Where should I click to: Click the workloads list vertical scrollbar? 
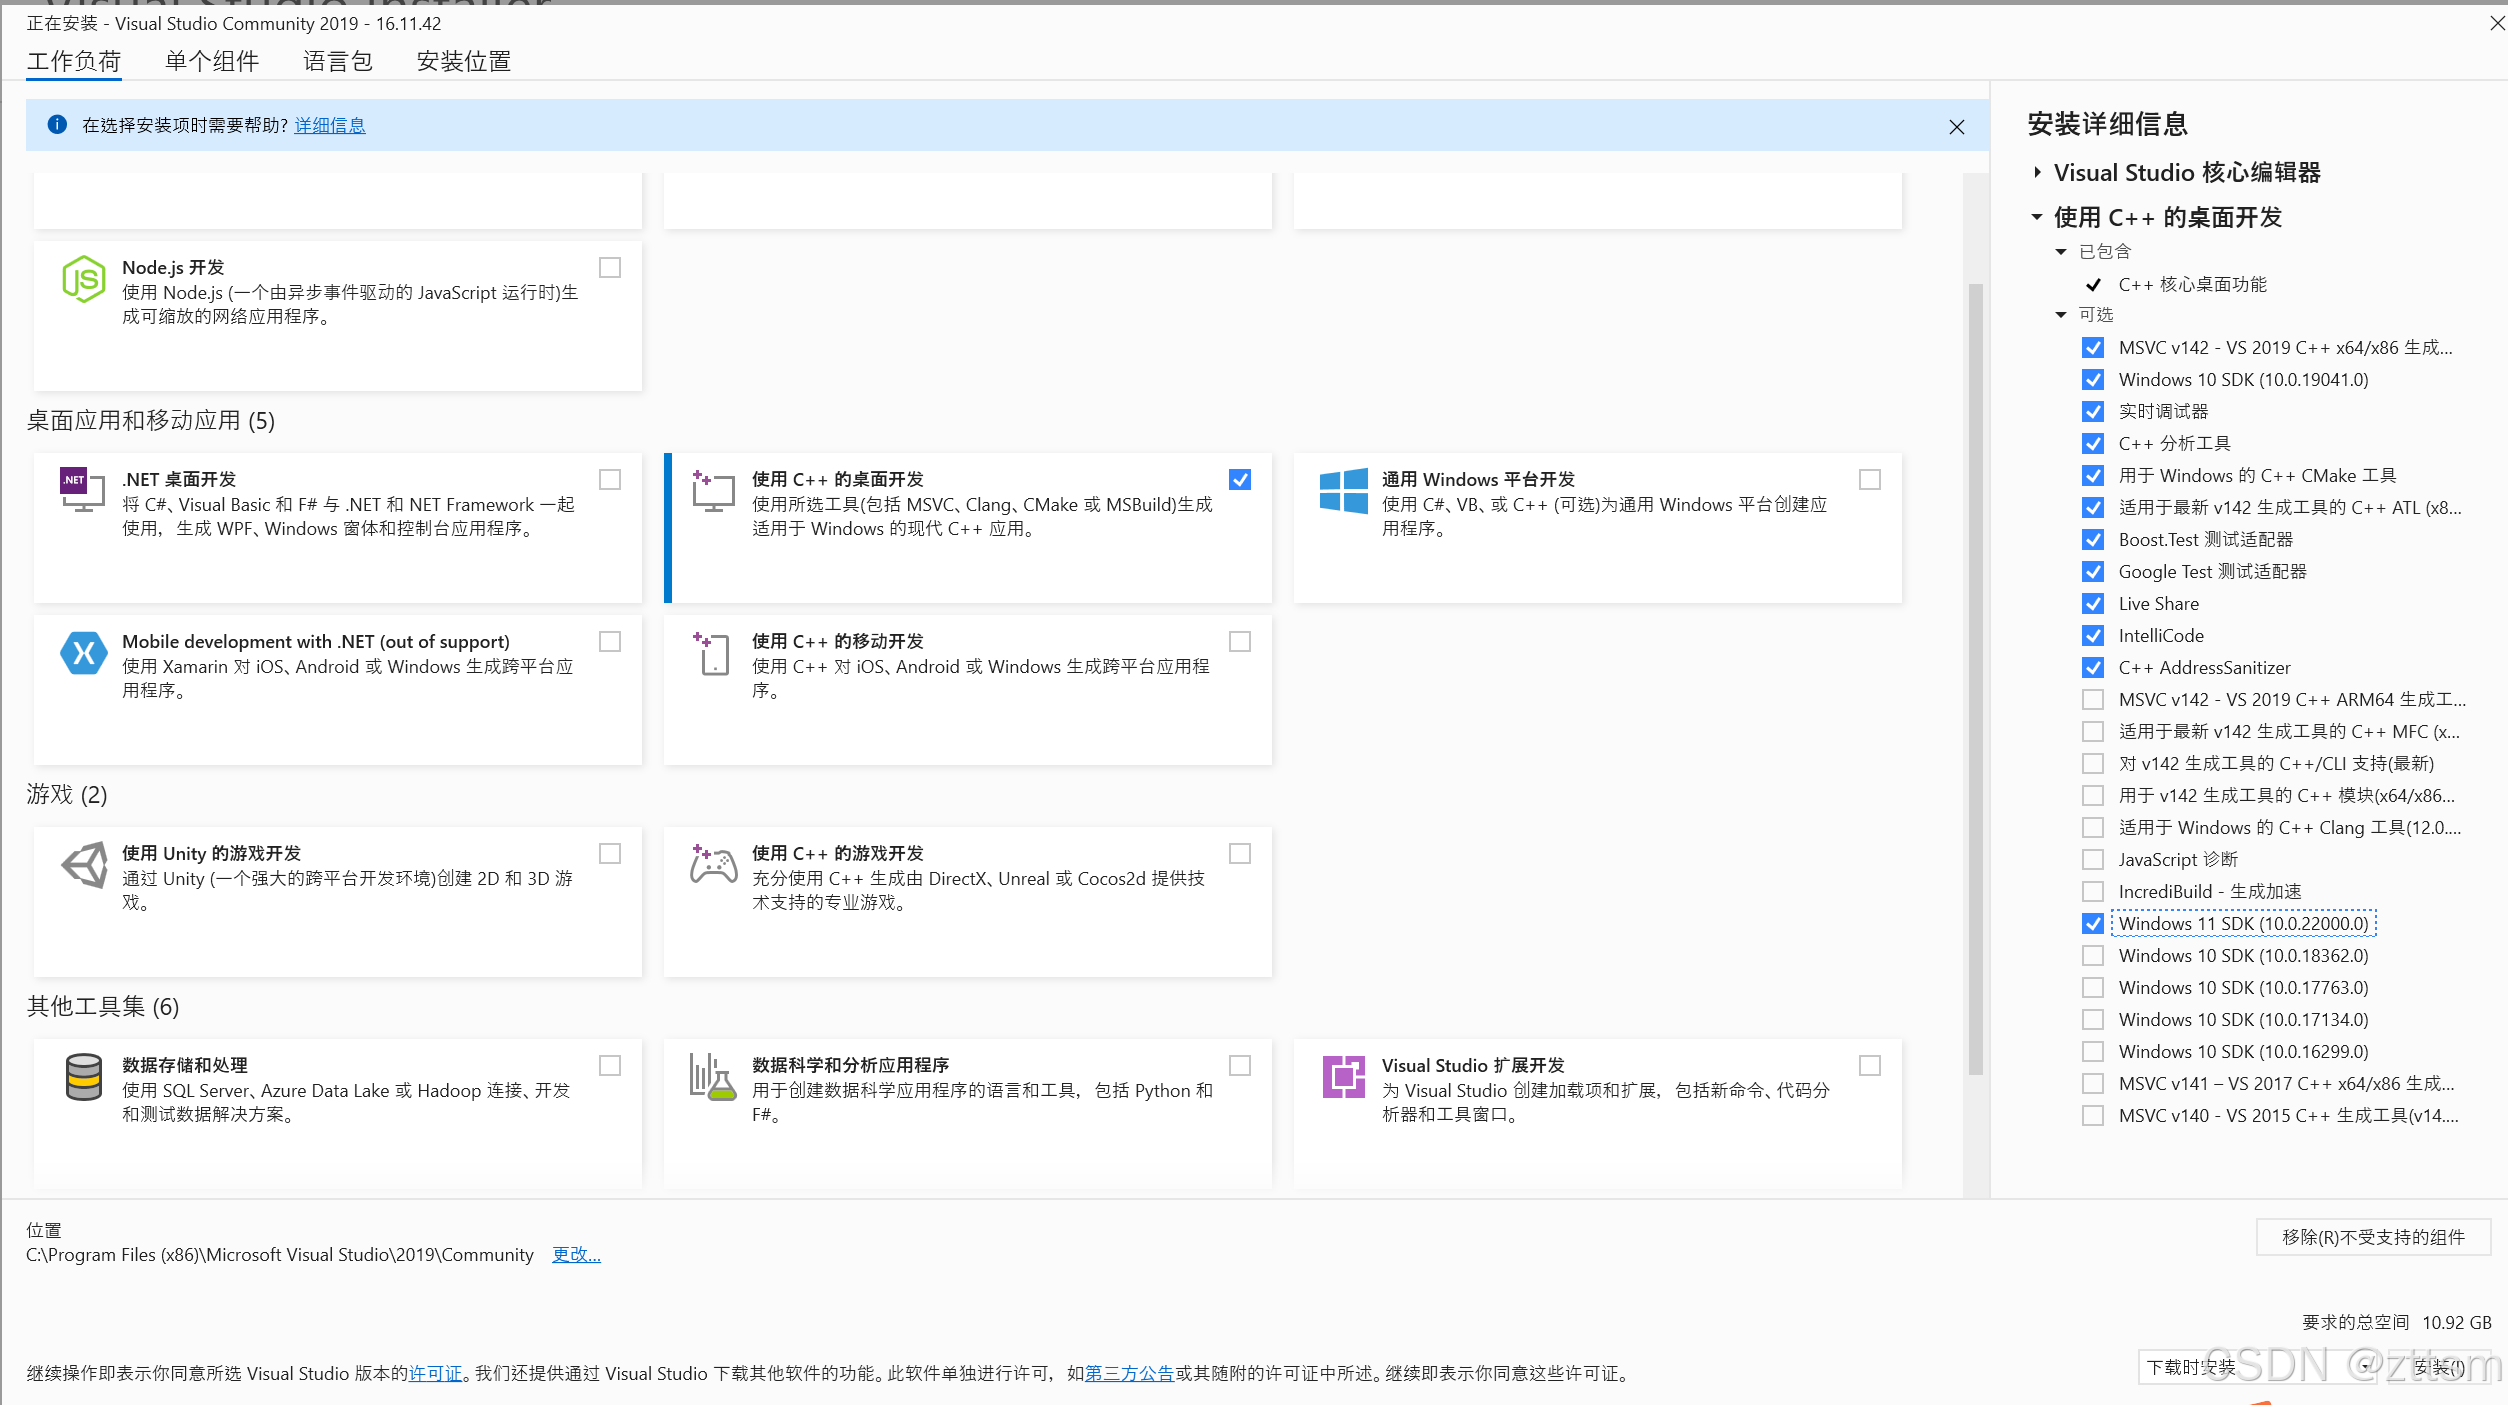point(1975,680)
